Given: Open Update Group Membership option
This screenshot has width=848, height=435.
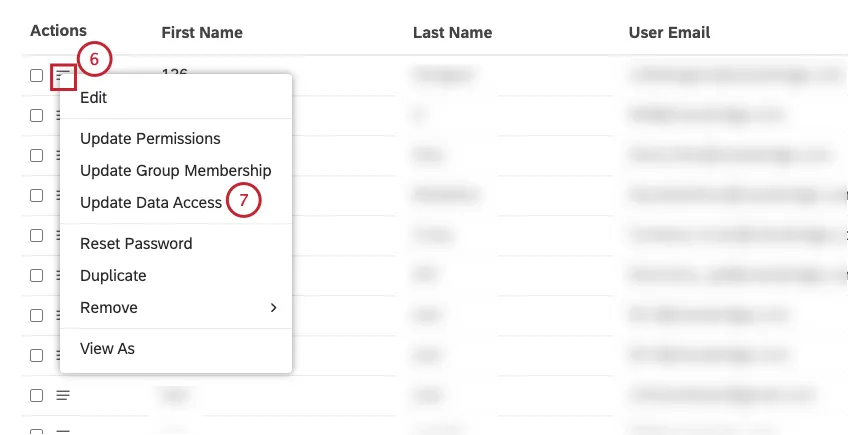Looking at the screenshot, I should pos(175,171).
